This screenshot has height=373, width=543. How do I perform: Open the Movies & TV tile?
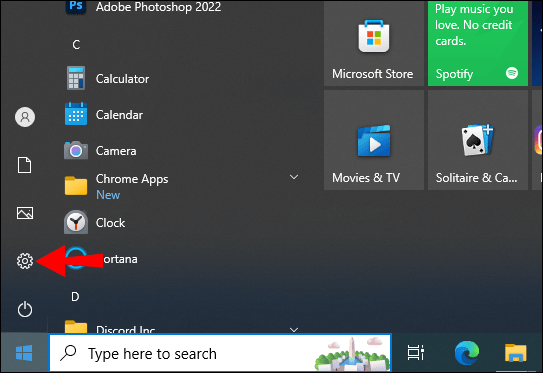[x=374, y=140]
